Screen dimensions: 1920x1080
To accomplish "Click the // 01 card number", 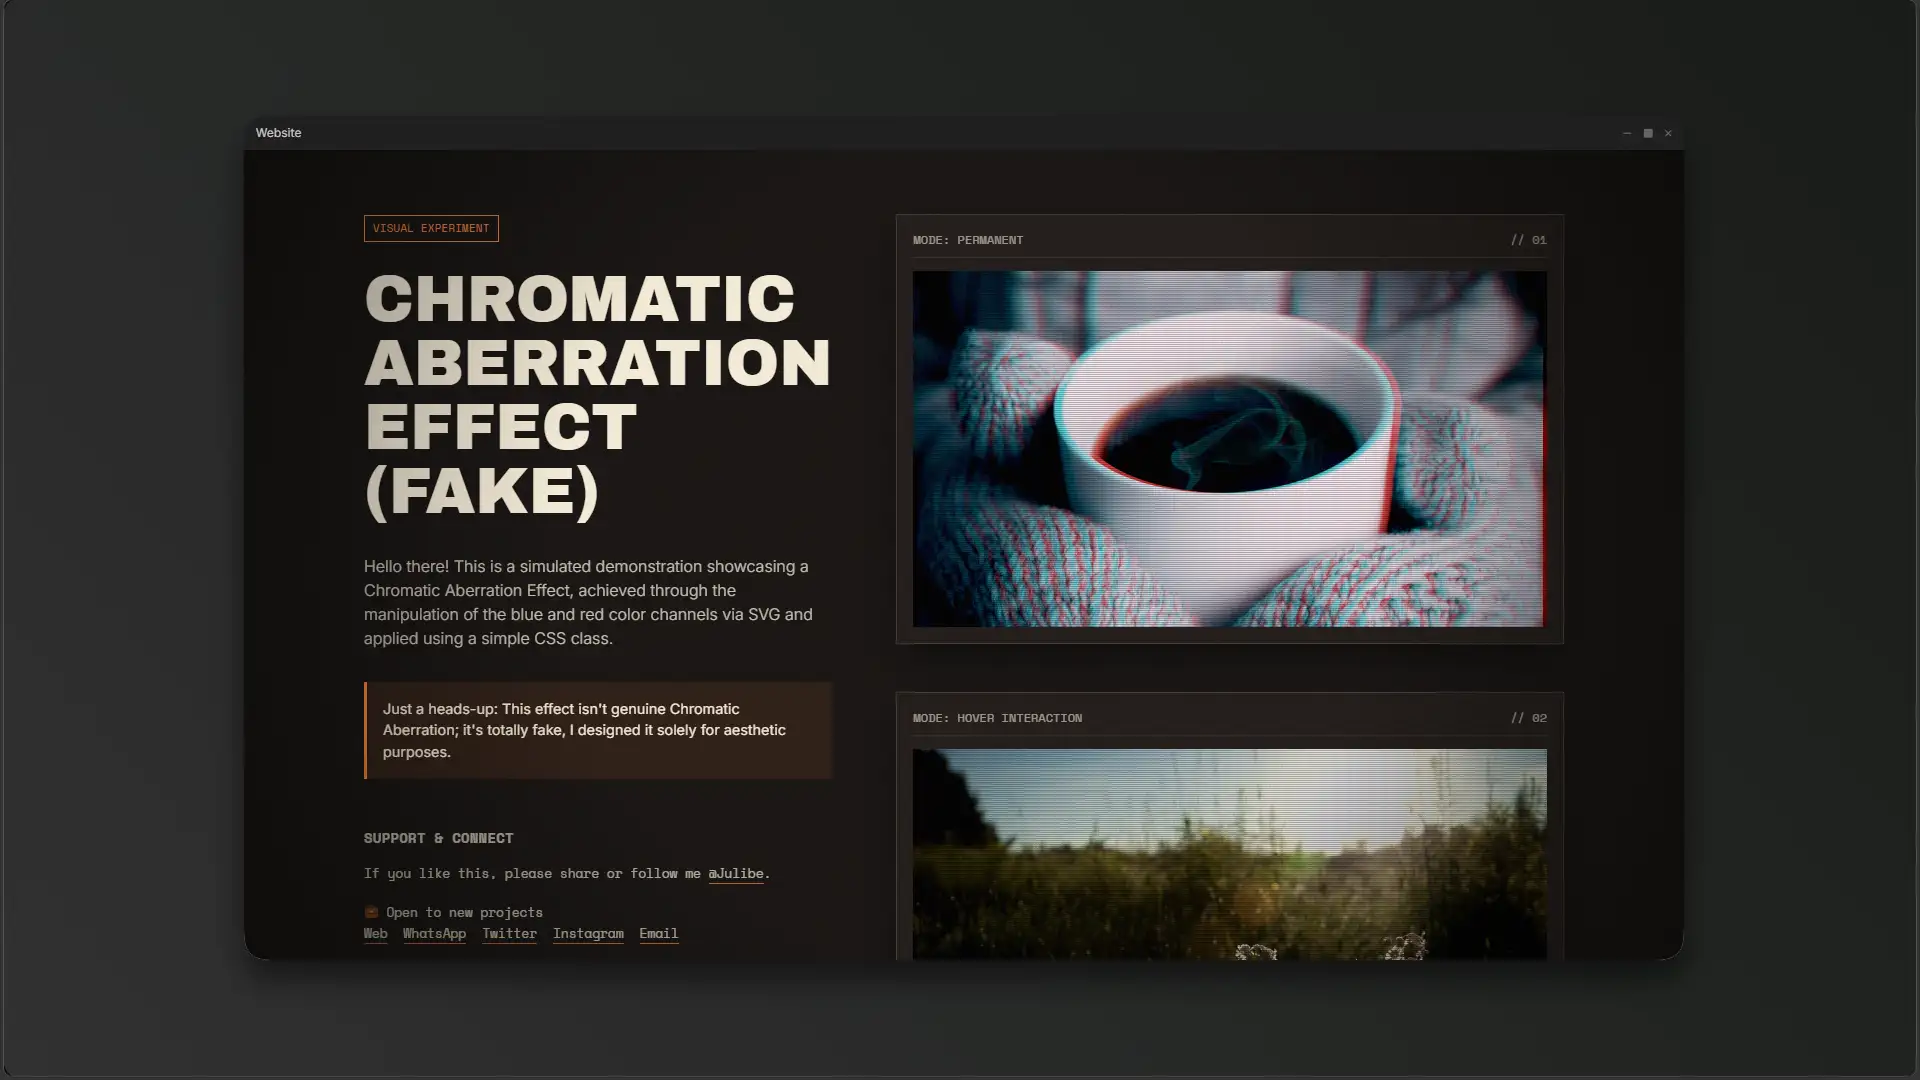I will pyautogui.click(x=1528, y=240).
